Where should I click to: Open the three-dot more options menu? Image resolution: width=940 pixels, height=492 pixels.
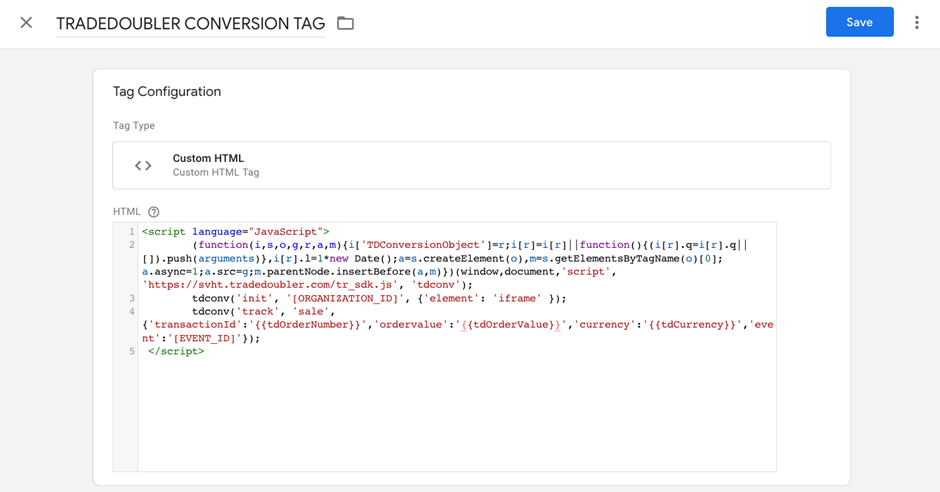pyautogui.click(x=916, y=23)
